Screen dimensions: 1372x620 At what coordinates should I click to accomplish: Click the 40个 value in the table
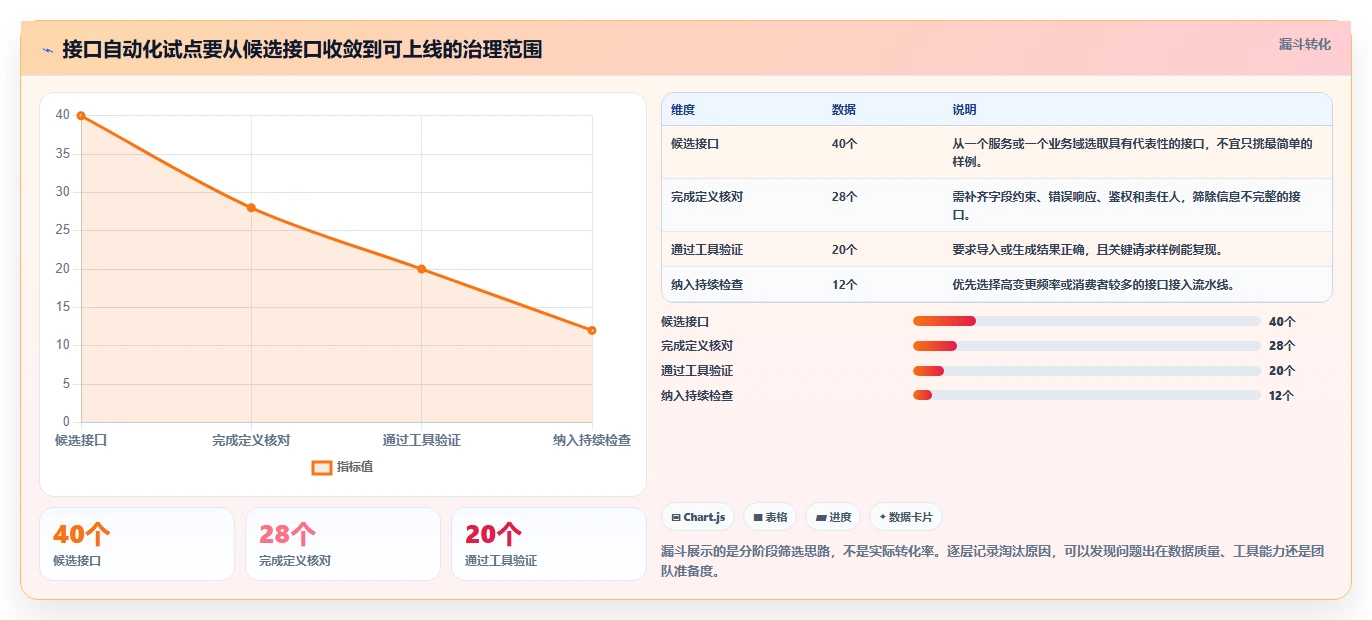(x=844, y=144)
